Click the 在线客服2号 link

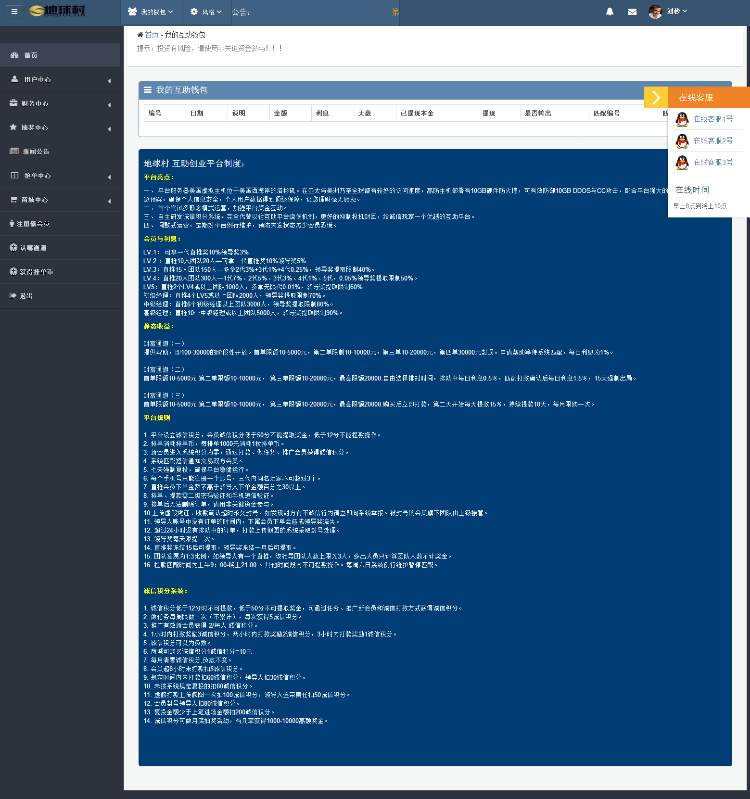[713, 140]
